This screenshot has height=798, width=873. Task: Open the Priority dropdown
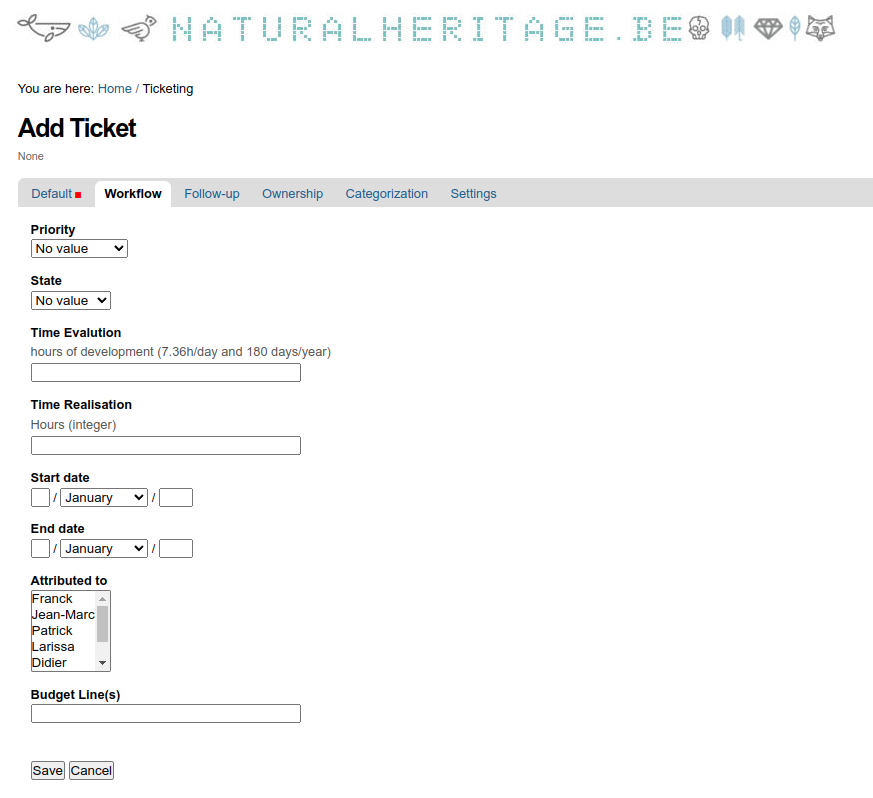pyautogui.click(x=79, y=249)
